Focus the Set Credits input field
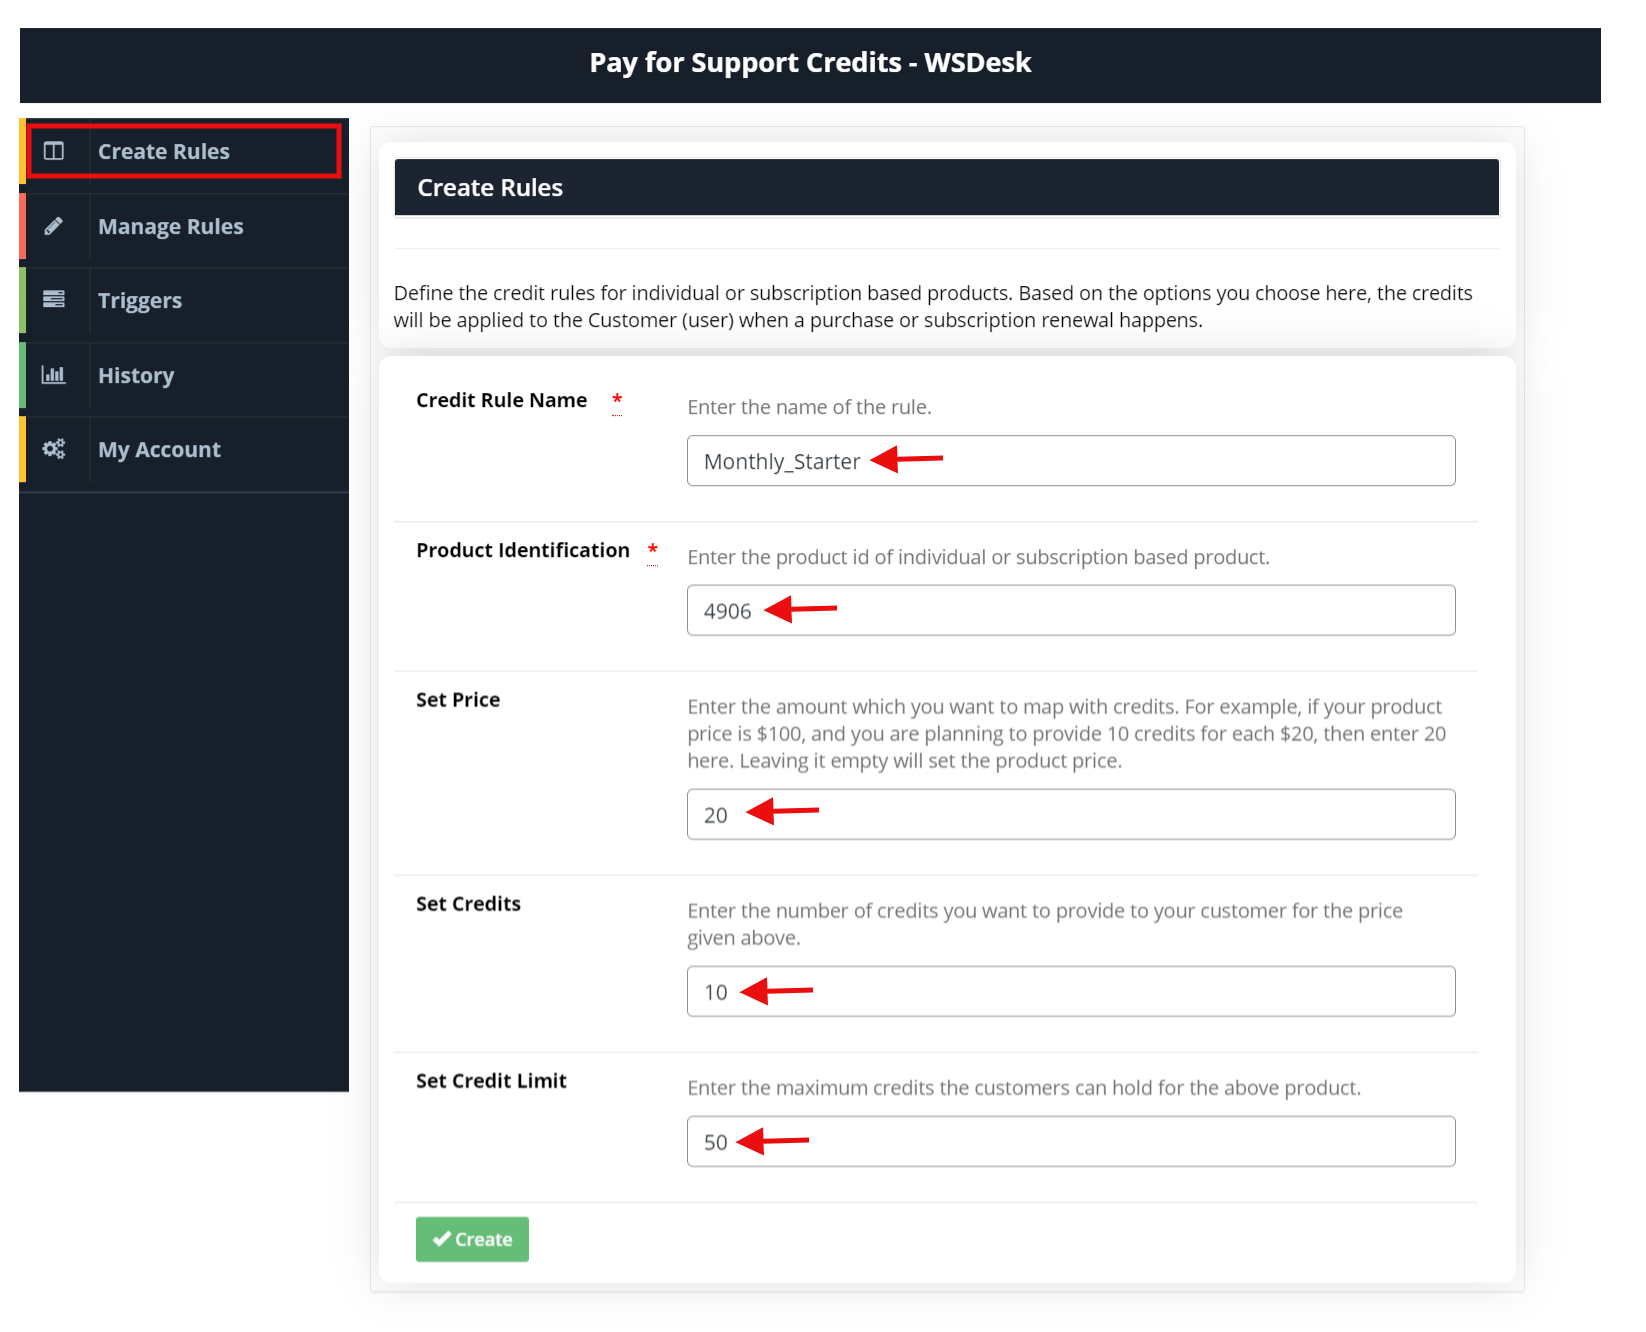Viewport: 1646px width, 1332px height. point(1071,991)
